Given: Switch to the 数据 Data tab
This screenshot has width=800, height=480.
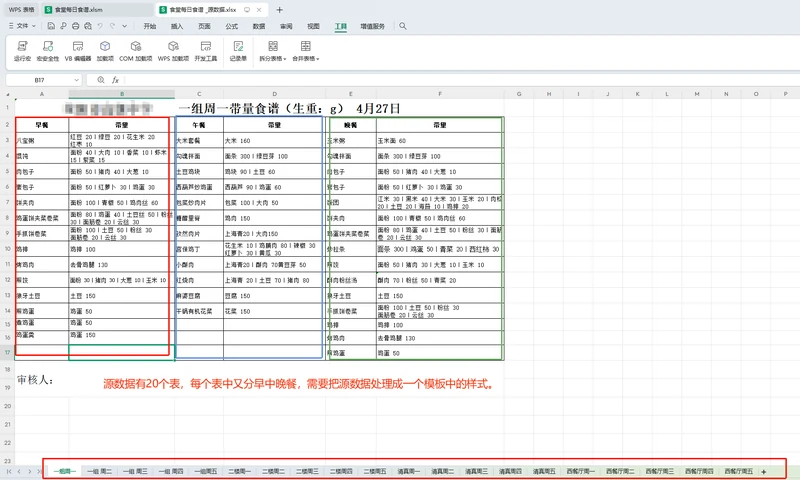Looking at the screenshot, I should click(259, 26).
